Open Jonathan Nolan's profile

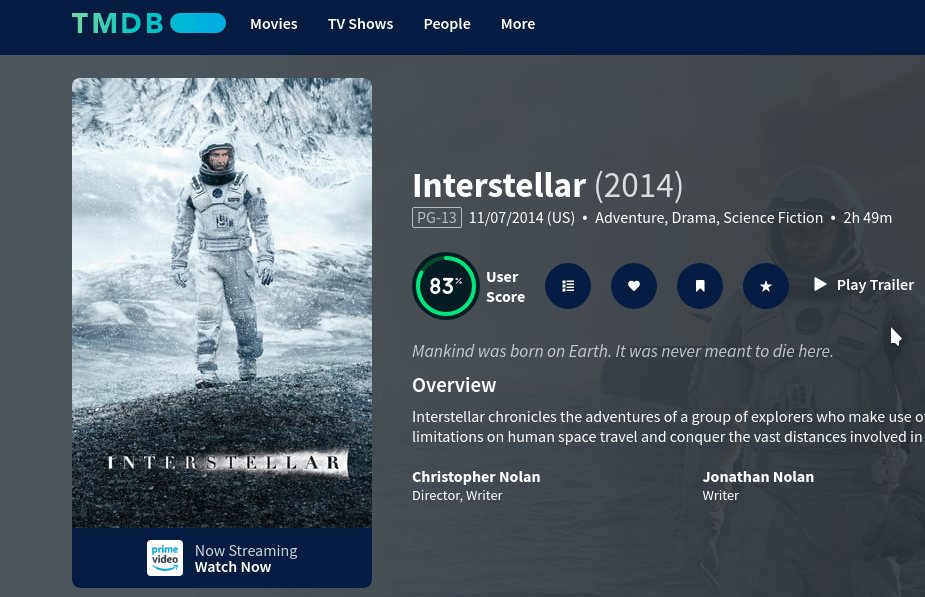758,477
